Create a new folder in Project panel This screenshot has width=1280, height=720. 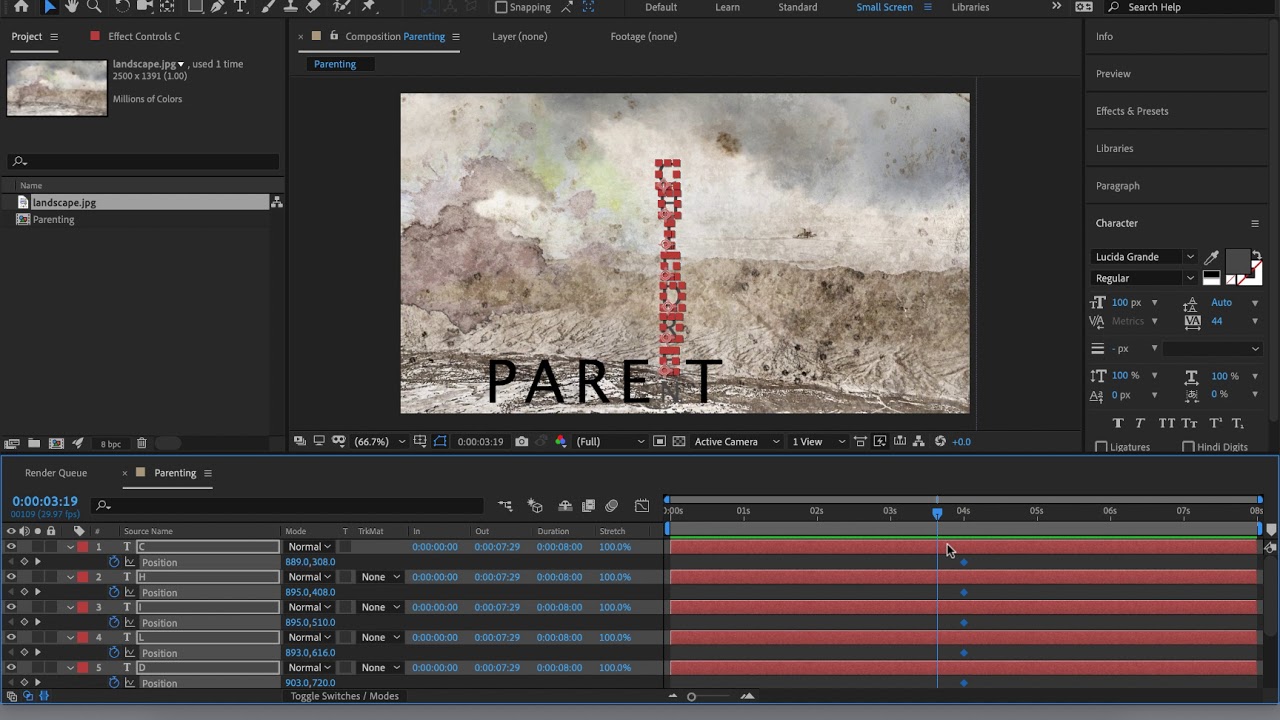point(34,443)
